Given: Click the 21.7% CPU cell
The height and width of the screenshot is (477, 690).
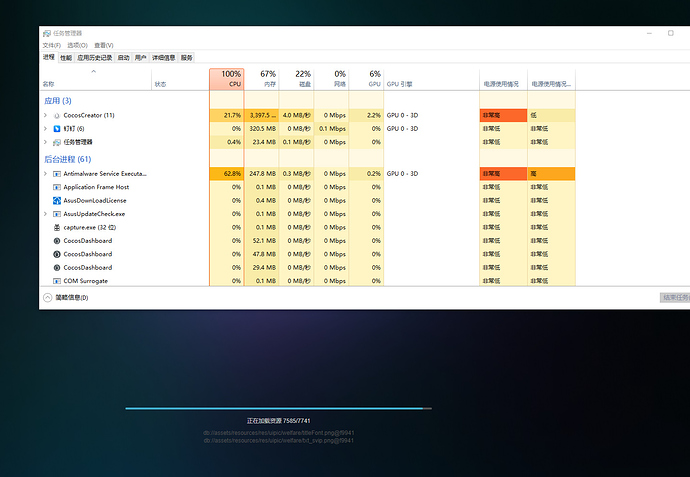Looking at the screenshot, I should 227,115.
